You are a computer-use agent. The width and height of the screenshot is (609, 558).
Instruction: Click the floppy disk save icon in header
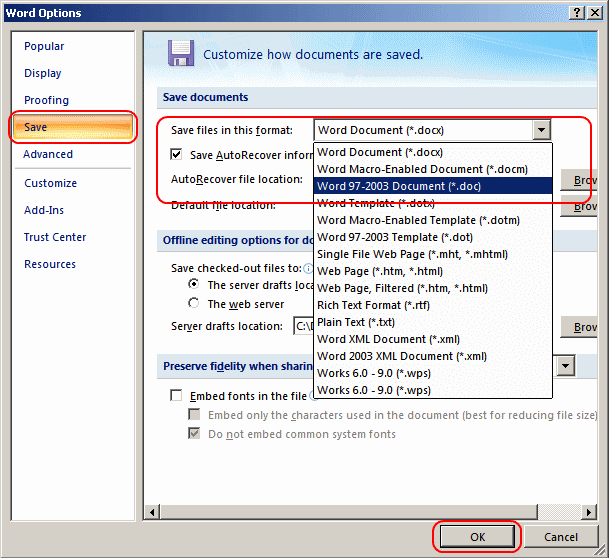181,53
